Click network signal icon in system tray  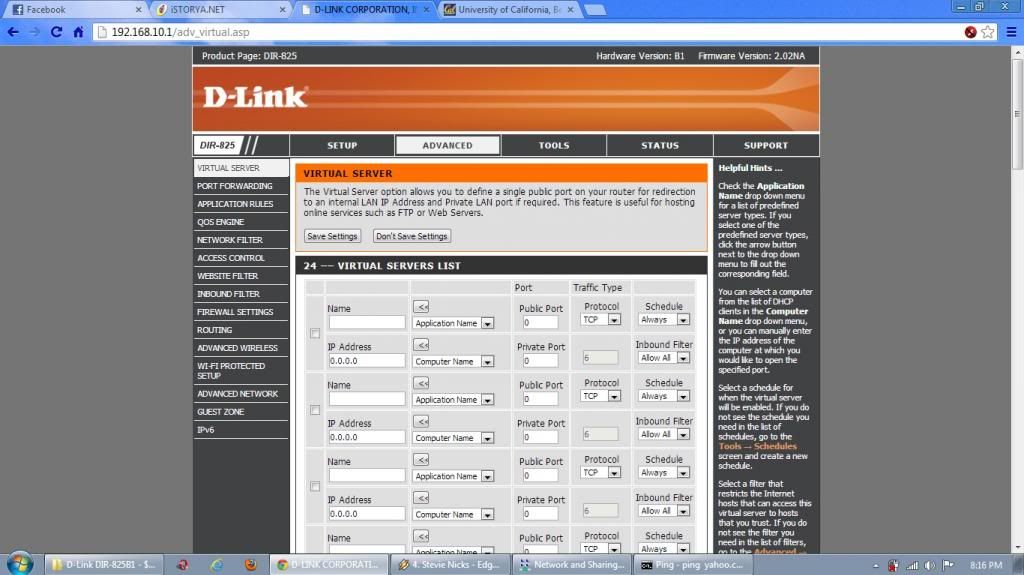coord(912,565)
